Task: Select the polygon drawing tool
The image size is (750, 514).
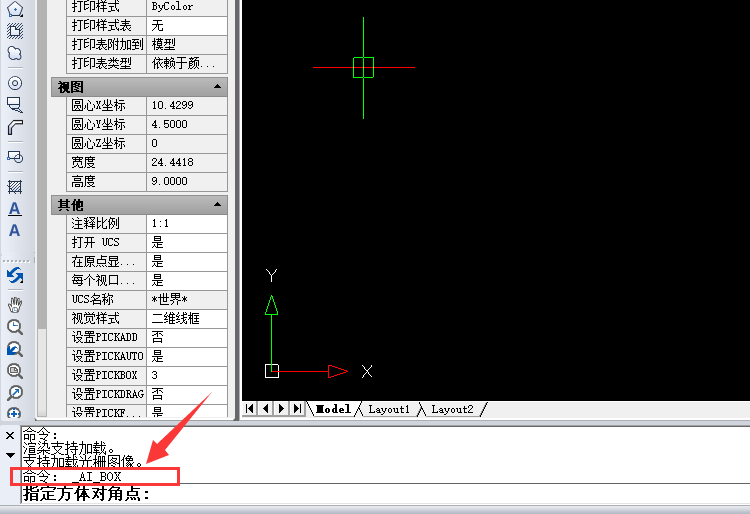Action: [15, 8]
